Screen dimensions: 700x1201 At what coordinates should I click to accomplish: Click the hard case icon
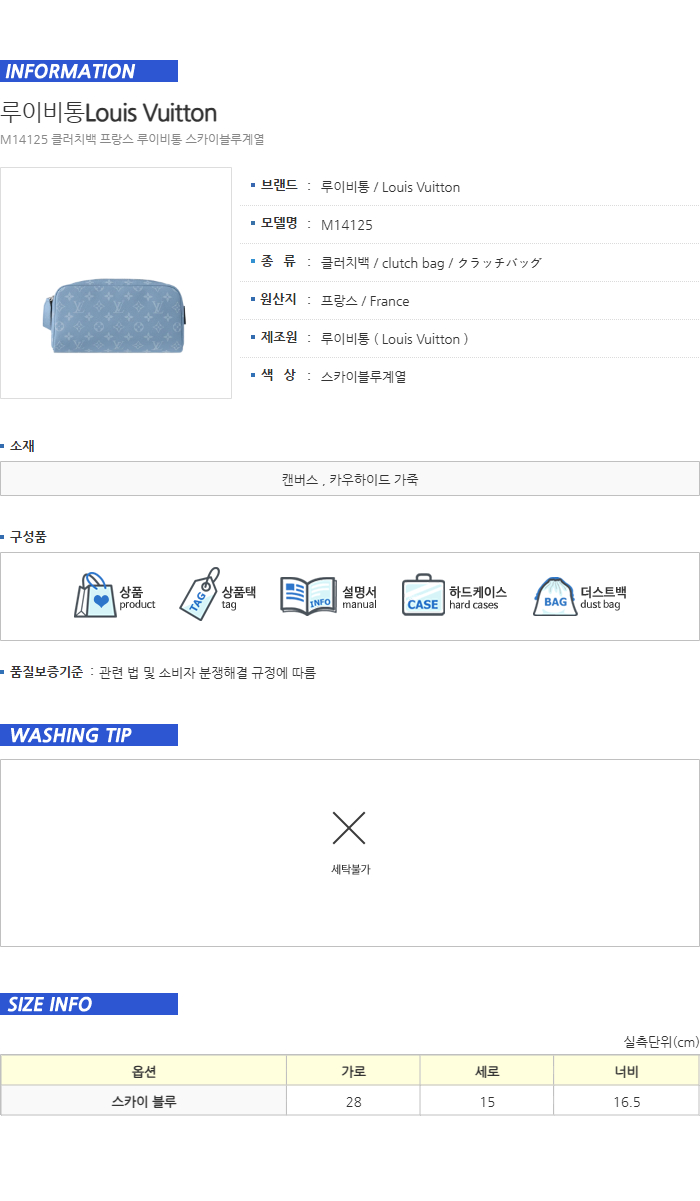tap(423, 595)
